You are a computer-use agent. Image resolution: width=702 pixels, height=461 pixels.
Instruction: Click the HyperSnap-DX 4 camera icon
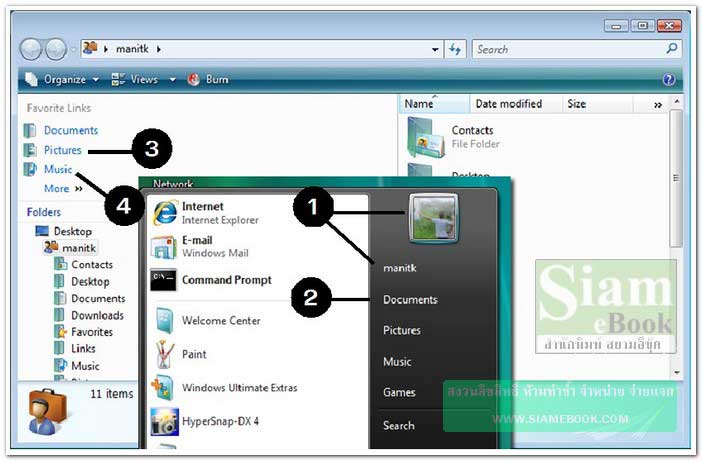click(164, 422)
